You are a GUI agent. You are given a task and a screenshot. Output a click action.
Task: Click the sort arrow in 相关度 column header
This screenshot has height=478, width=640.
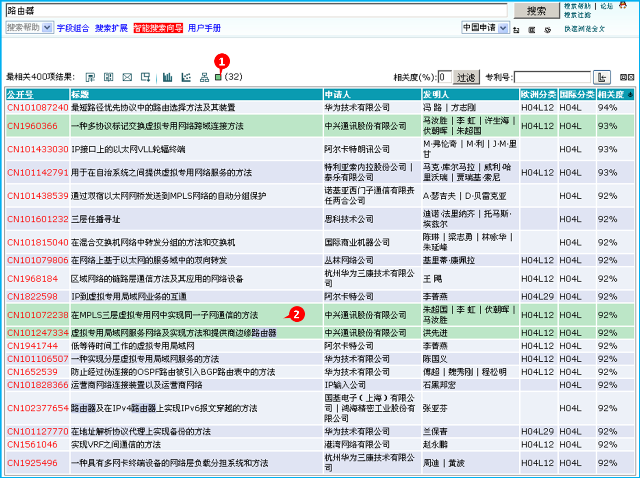click(x=628, y=94)
